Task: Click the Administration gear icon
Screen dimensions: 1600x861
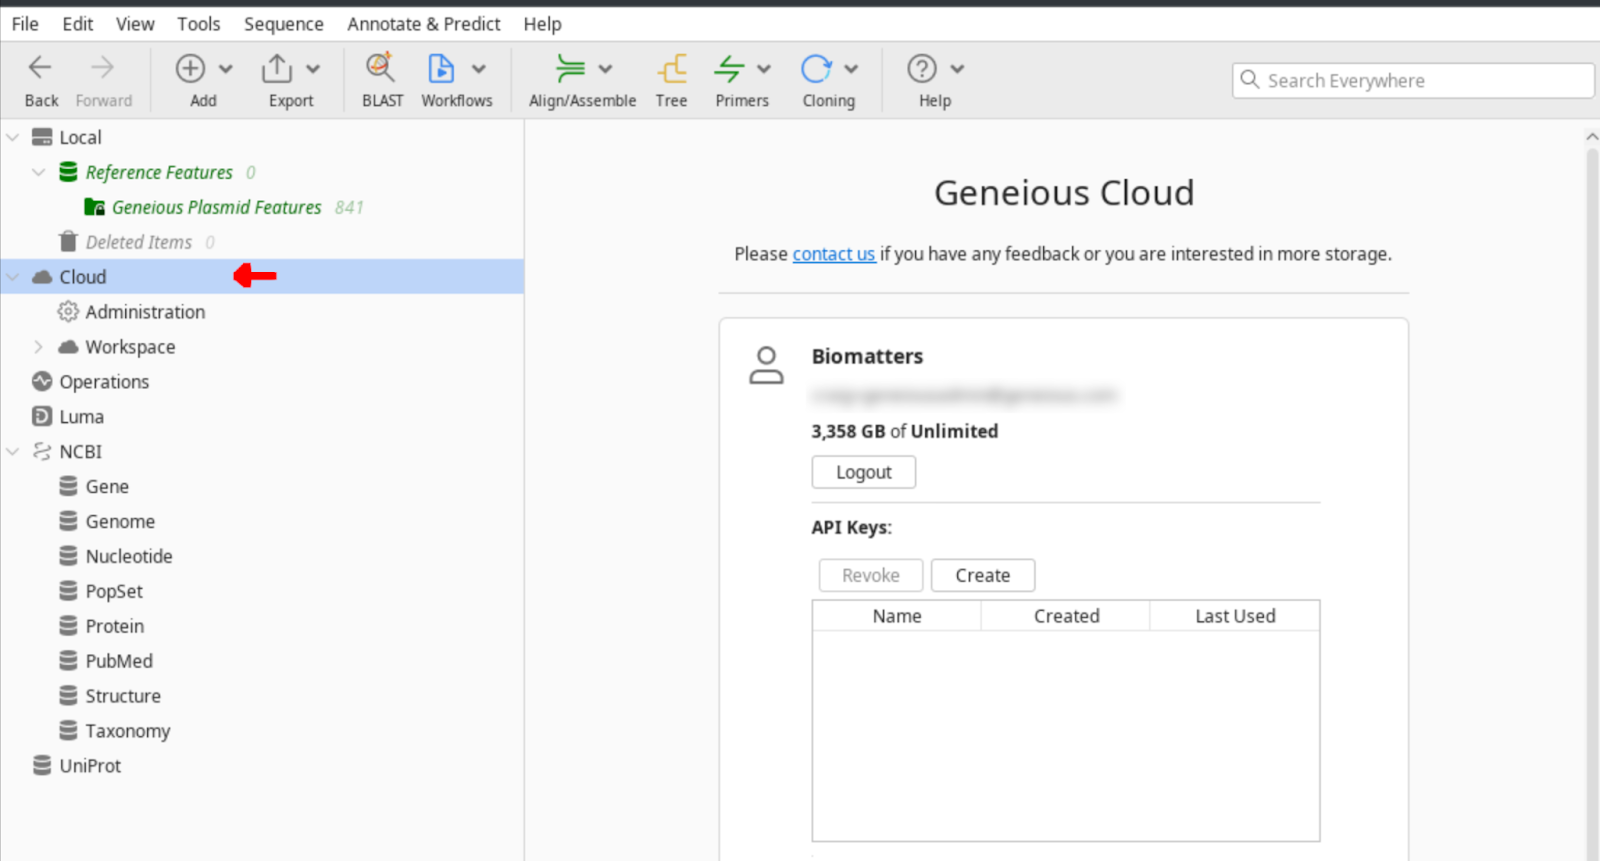Action: tap(68, 312)
